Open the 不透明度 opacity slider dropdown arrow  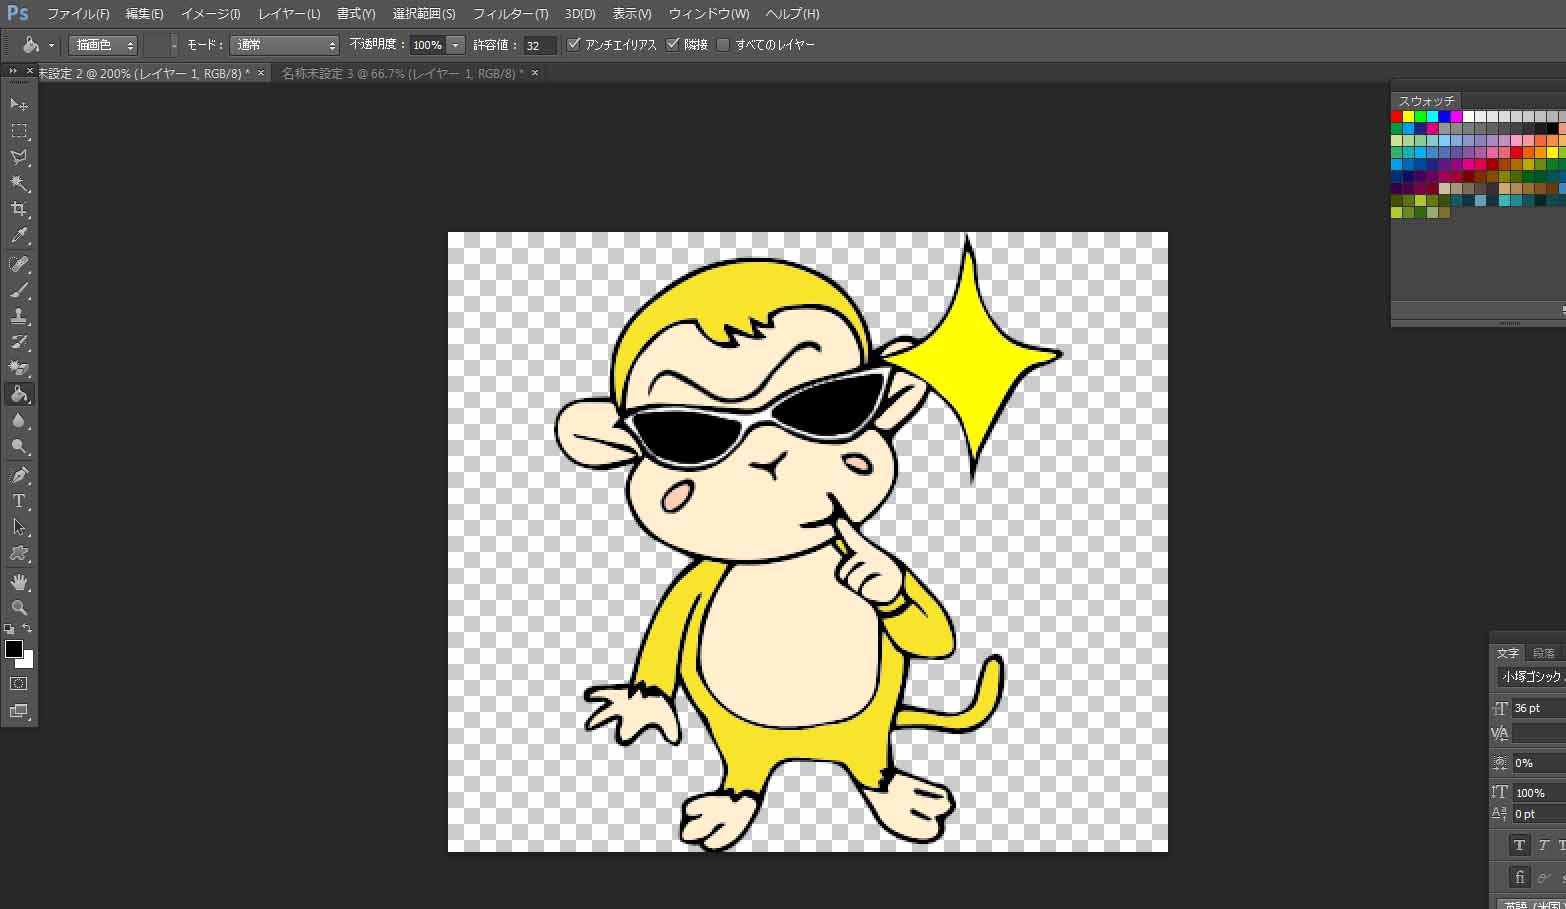pyautogui.click(x=456, y=45)
